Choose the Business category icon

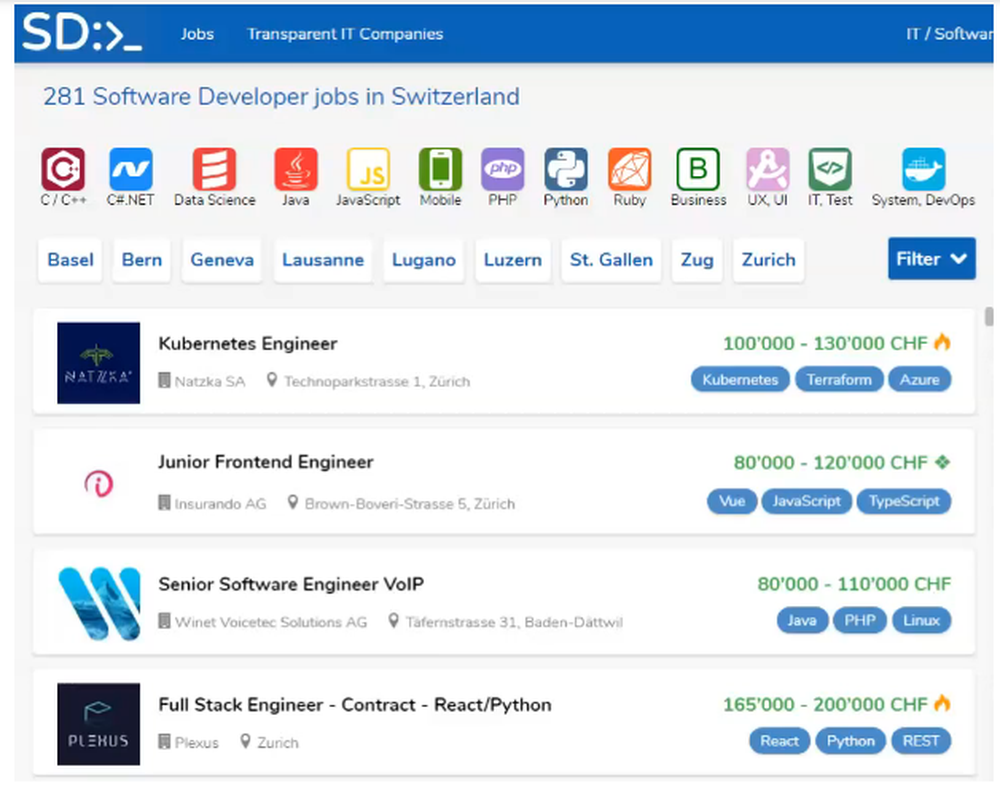[x=698, y=169]
